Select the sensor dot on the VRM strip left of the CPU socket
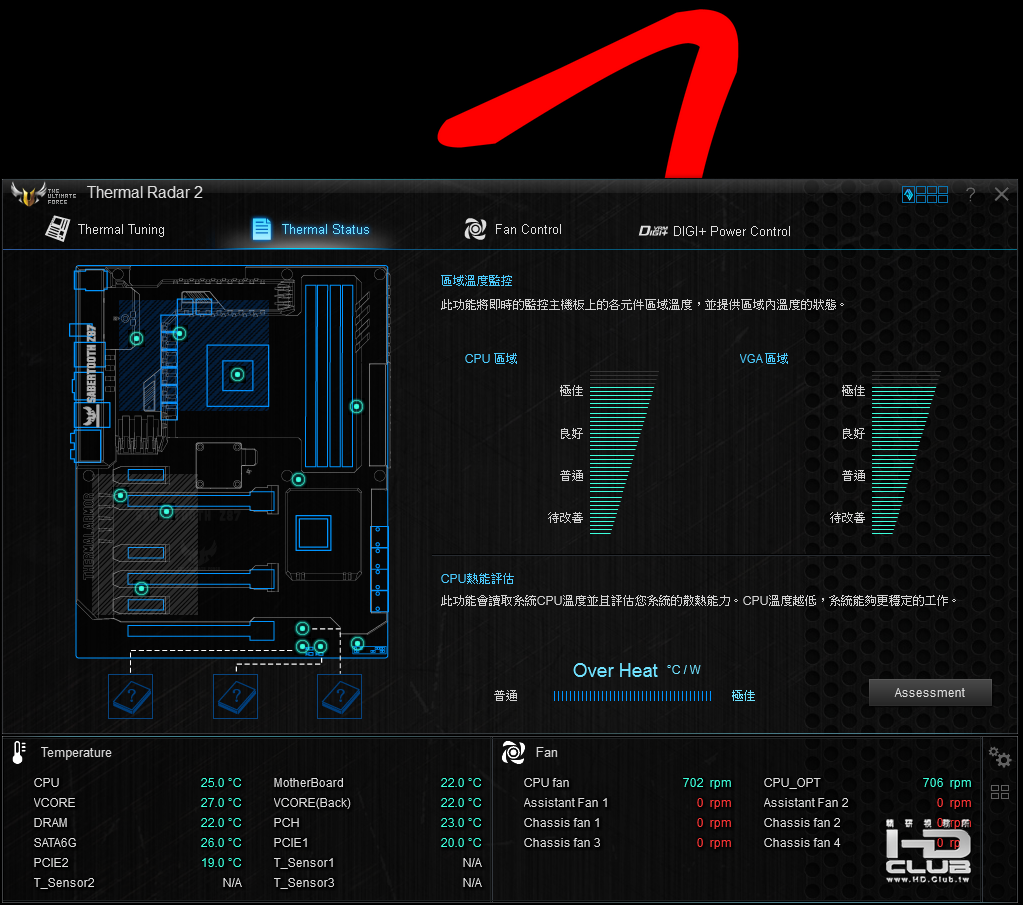The height and width of the screenshot is (905, 1023). [x=179, y=333]
